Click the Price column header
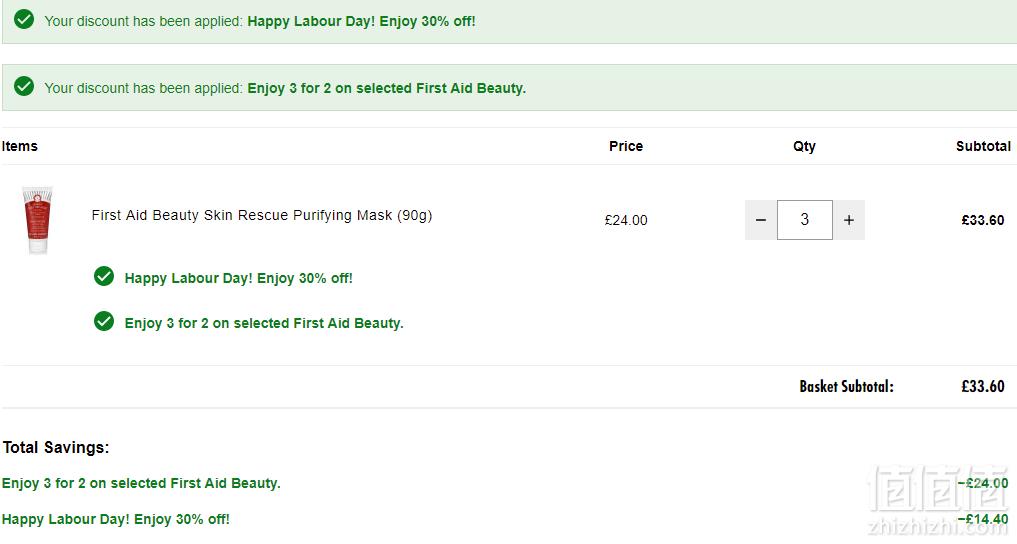1017x544 pixels. [x=626, y=147]
